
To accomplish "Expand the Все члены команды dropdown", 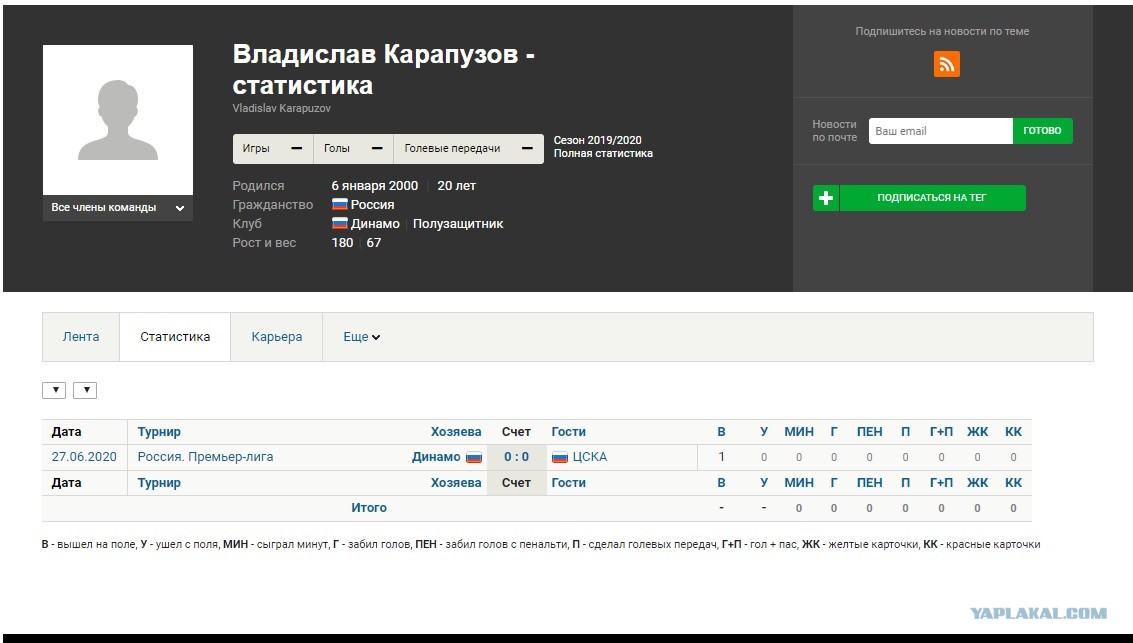I will pos(118,208).
